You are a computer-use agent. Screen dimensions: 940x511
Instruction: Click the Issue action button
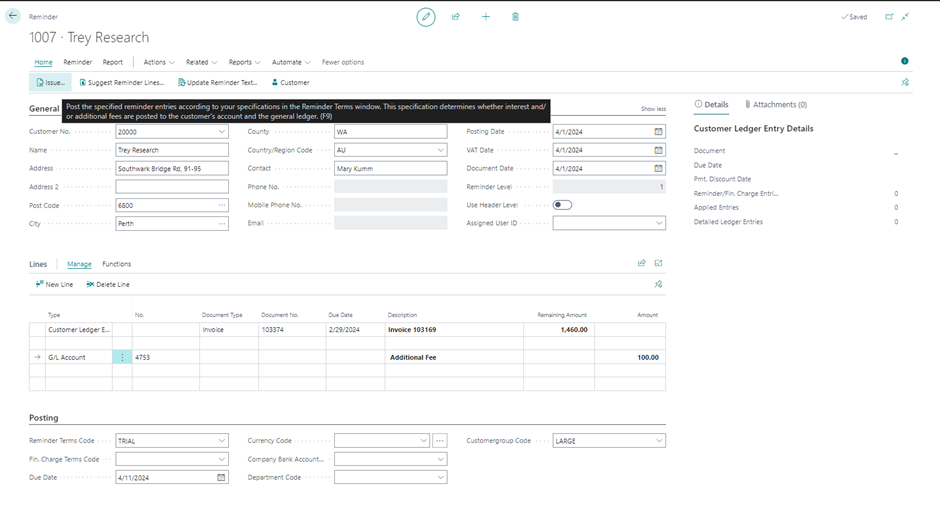tap(50, 83)
